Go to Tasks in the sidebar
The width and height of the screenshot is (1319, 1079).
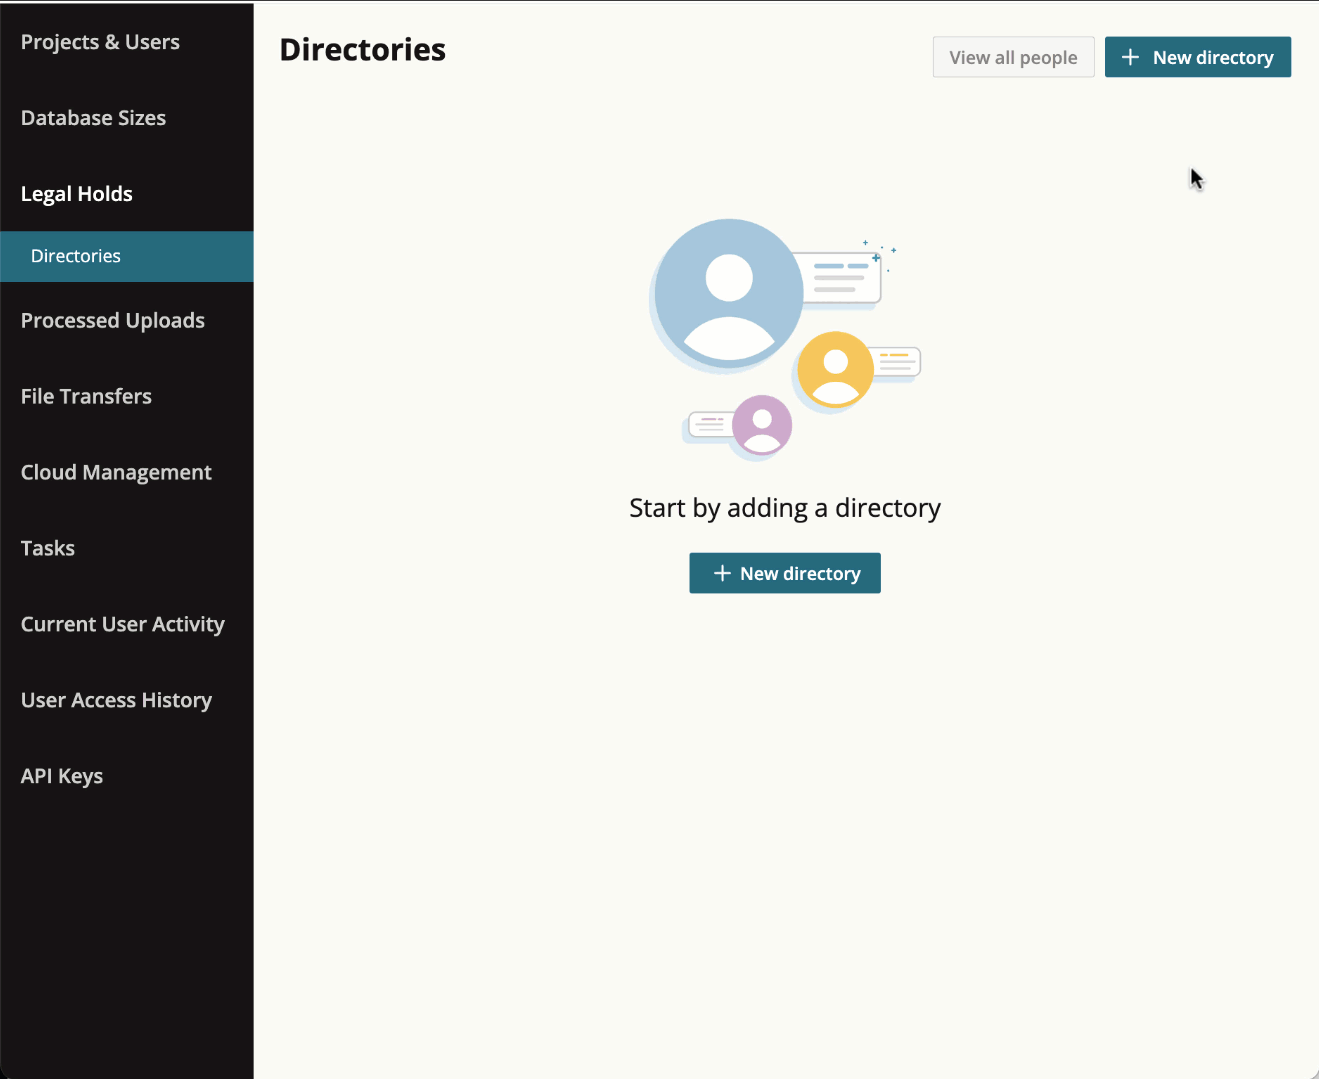[48, 548]
